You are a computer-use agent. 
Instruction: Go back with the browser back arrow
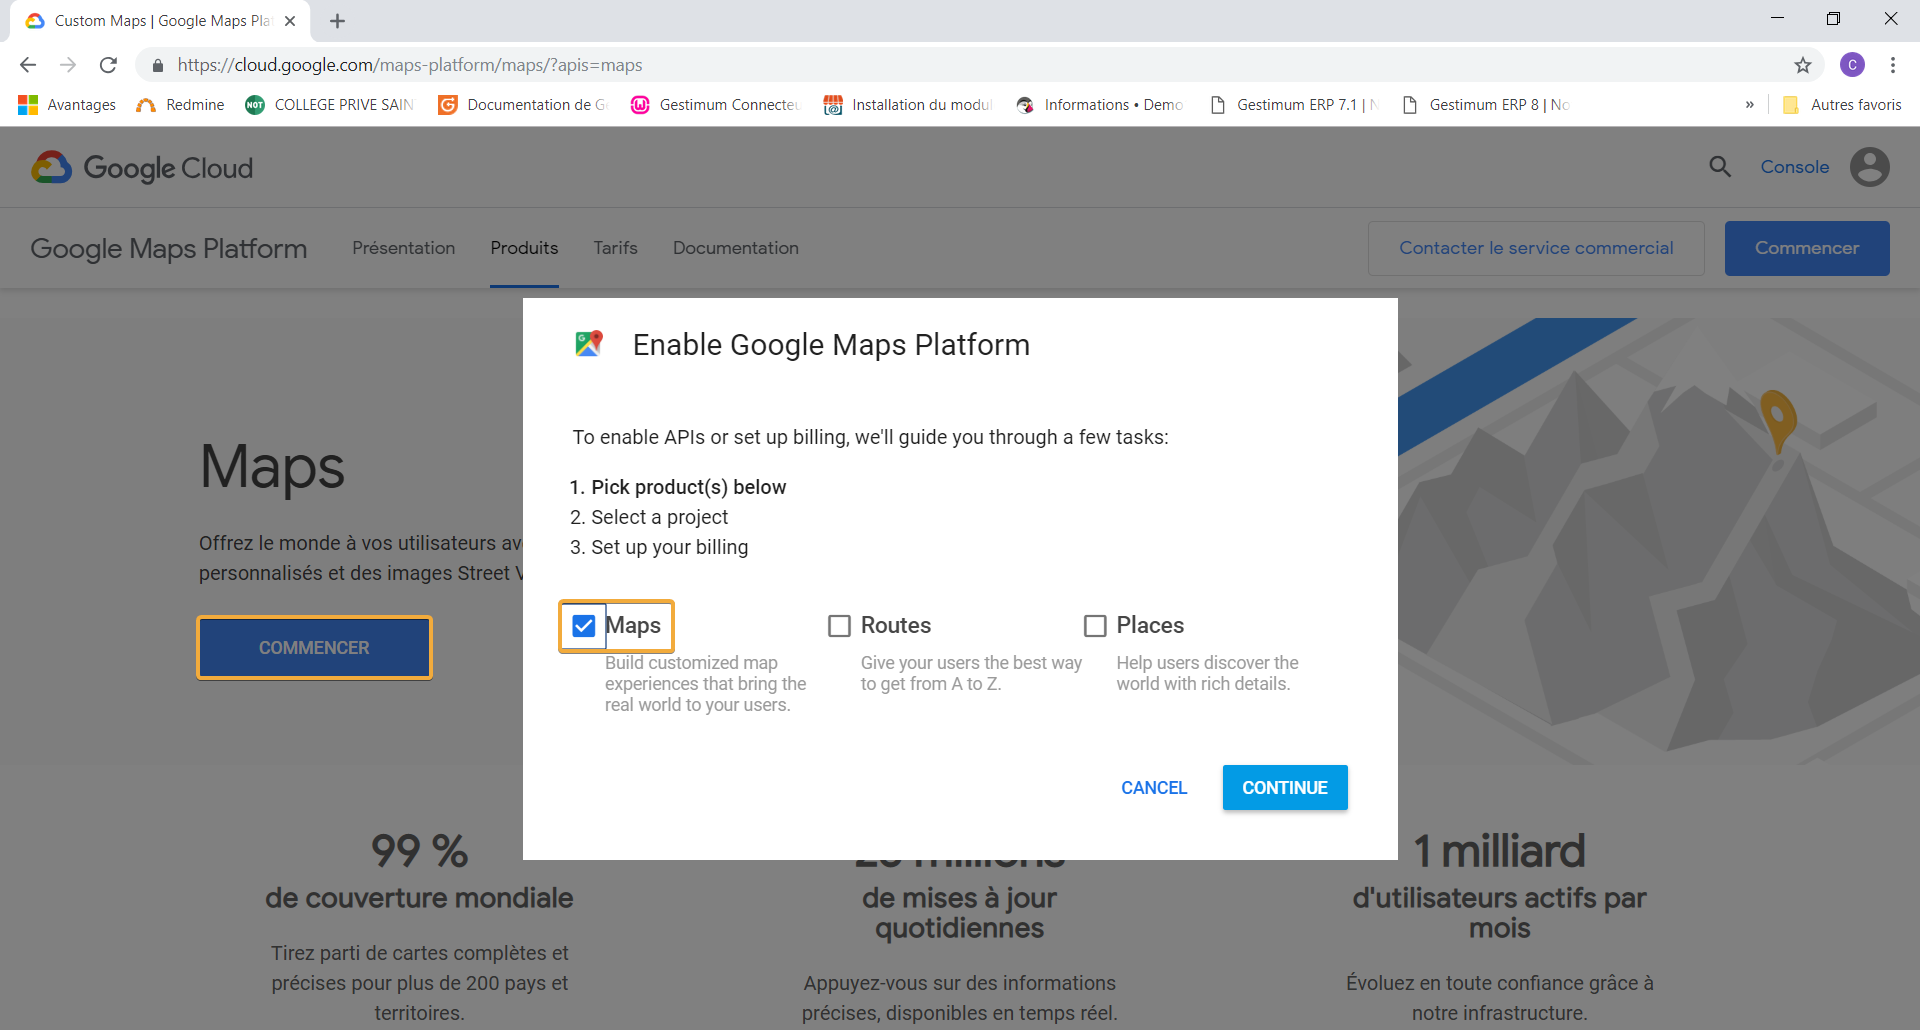point(28,65)
